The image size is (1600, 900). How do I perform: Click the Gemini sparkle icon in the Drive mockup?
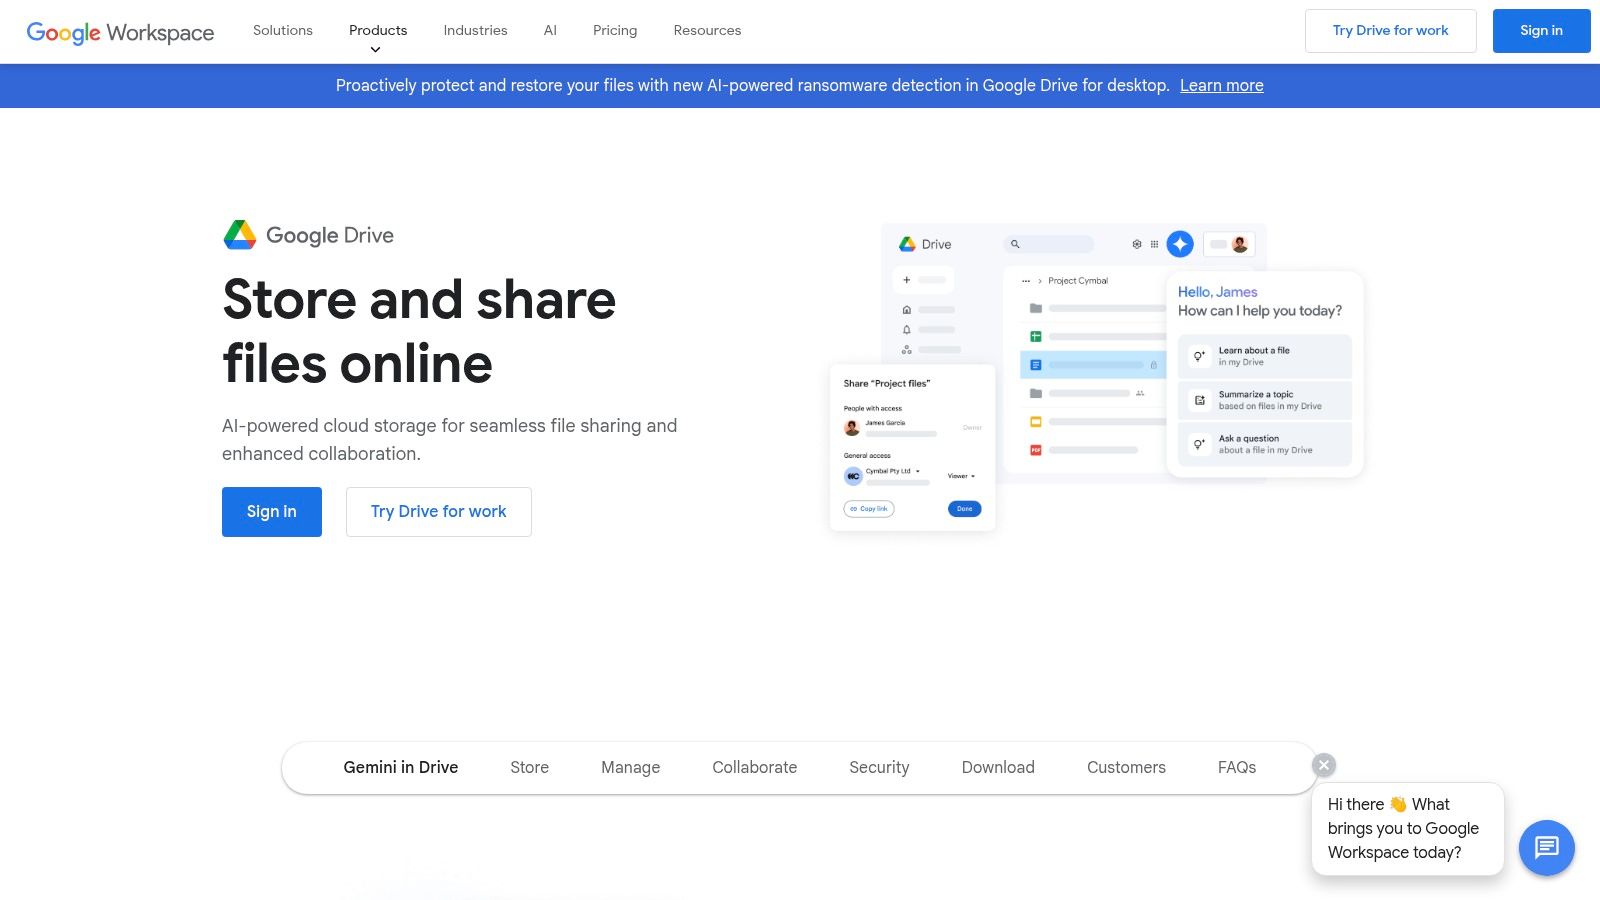tap(1180, 244)
